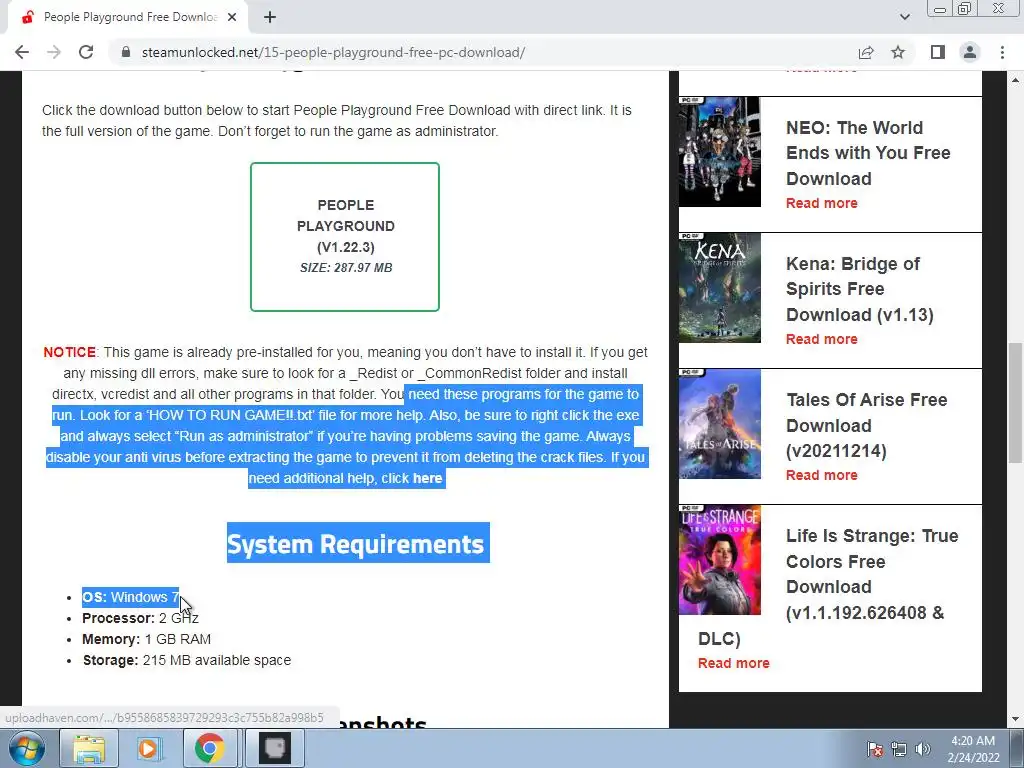Click 'Storage: 215 MB available space'
1024x768 pixels.
[186, 660]
